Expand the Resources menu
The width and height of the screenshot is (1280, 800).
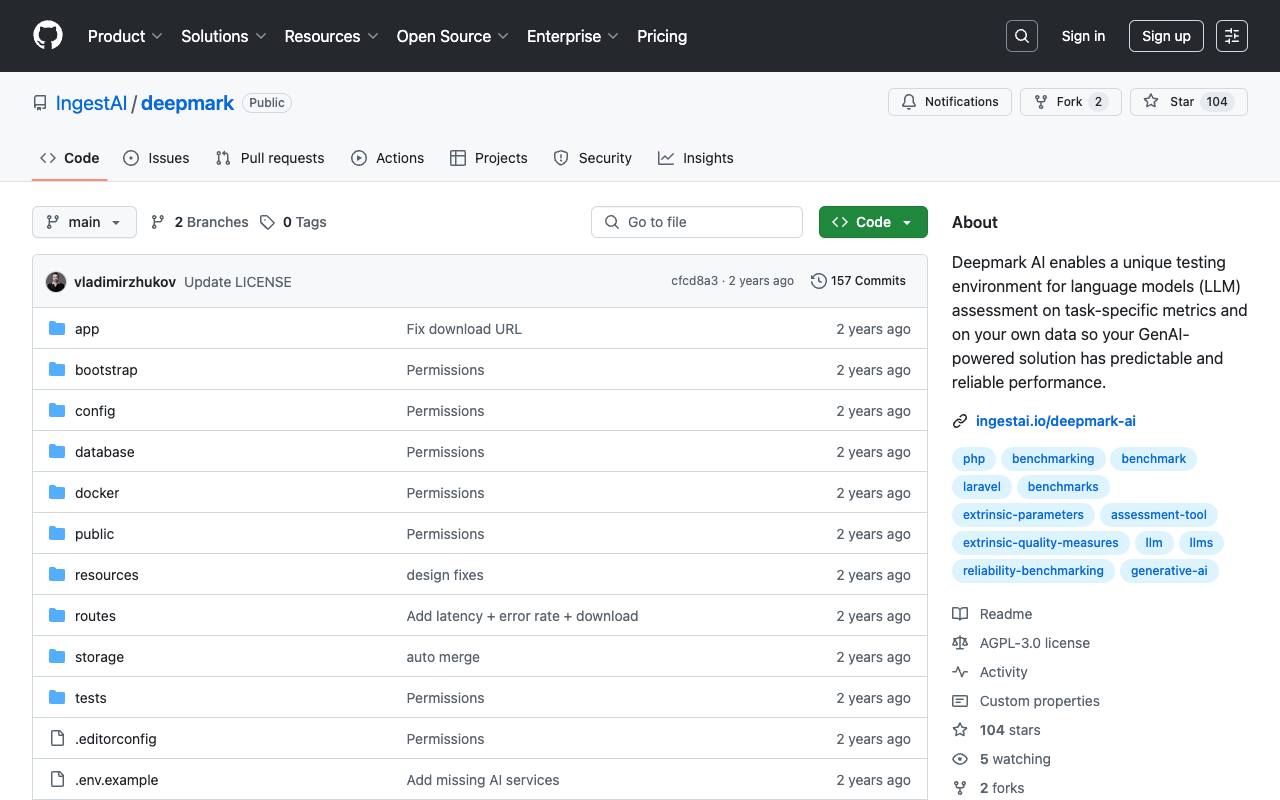(x=331, y=36)
